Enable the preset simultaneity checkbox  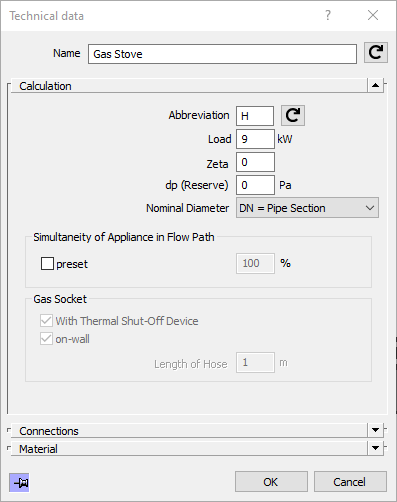coord(47,263)
